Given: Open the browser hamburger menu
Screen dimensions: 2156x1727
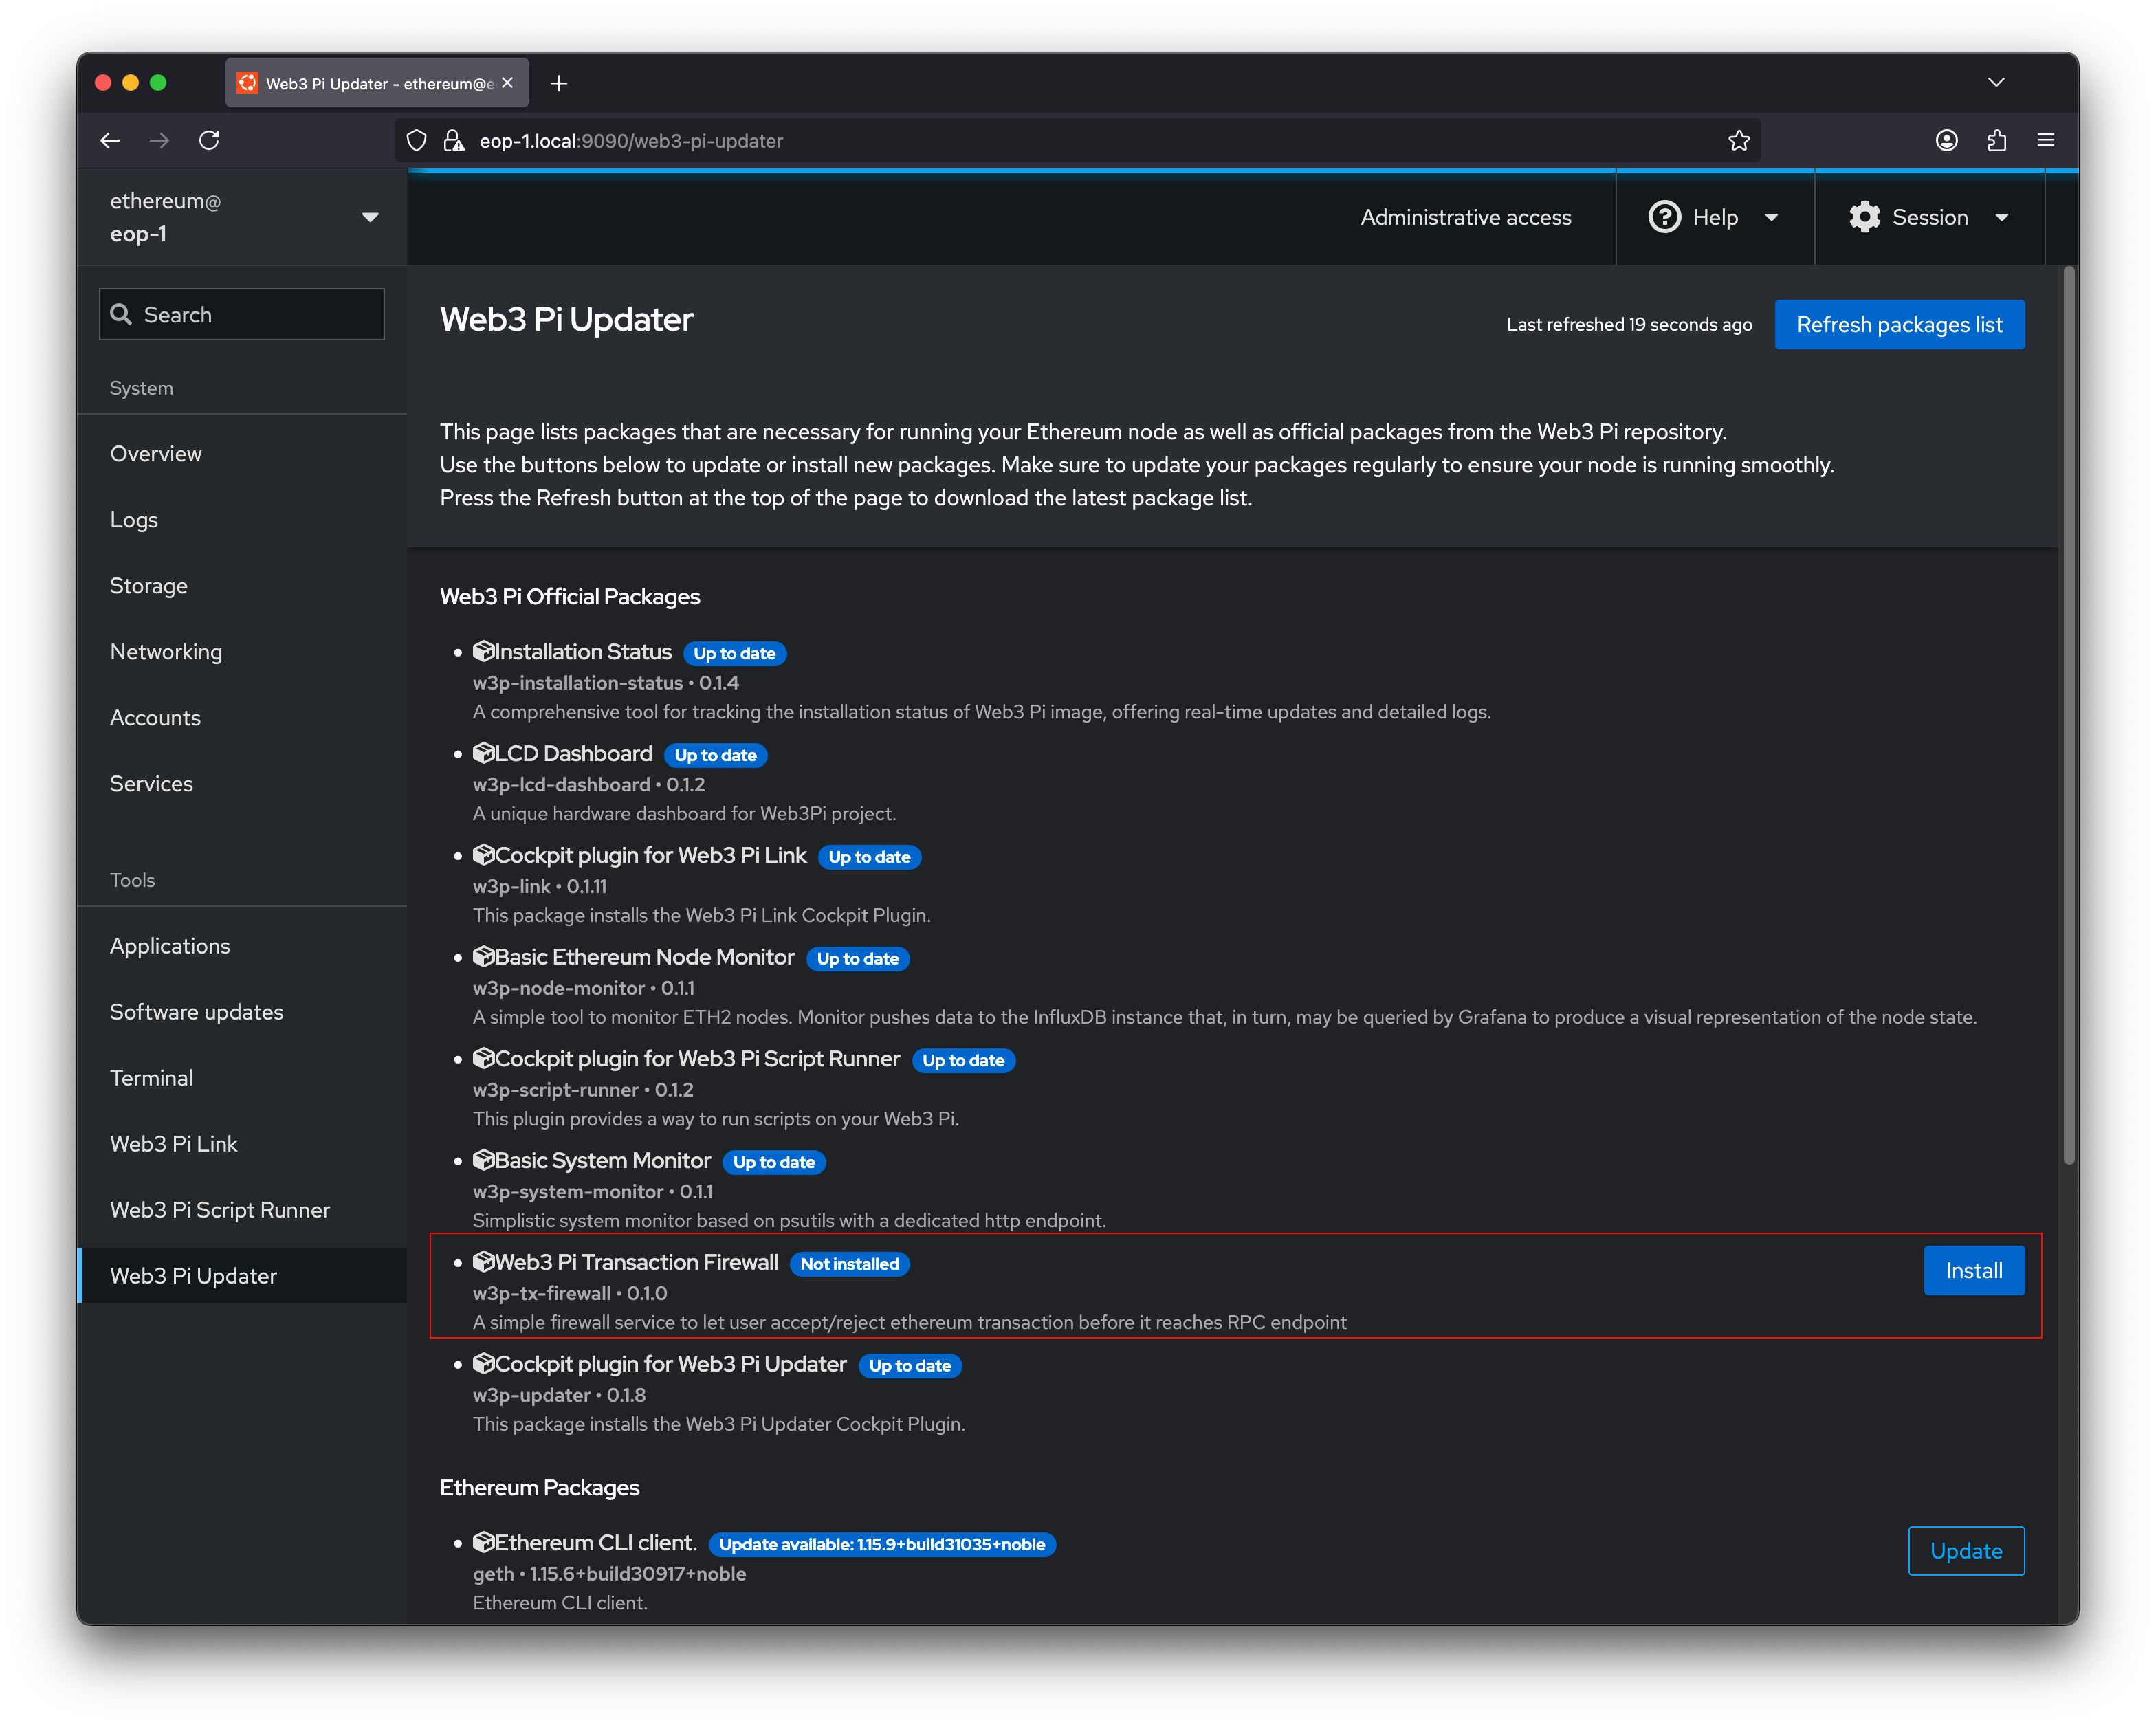Looking at the screenshot, I should (2046, 141).
